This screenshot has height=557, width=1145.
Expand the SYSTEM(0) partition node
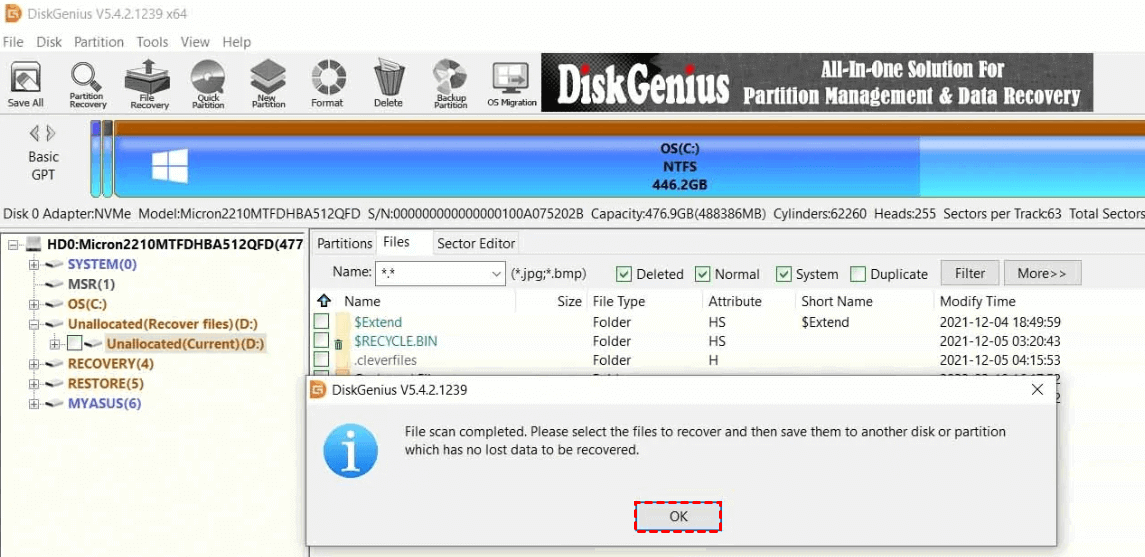click(34, 264)
